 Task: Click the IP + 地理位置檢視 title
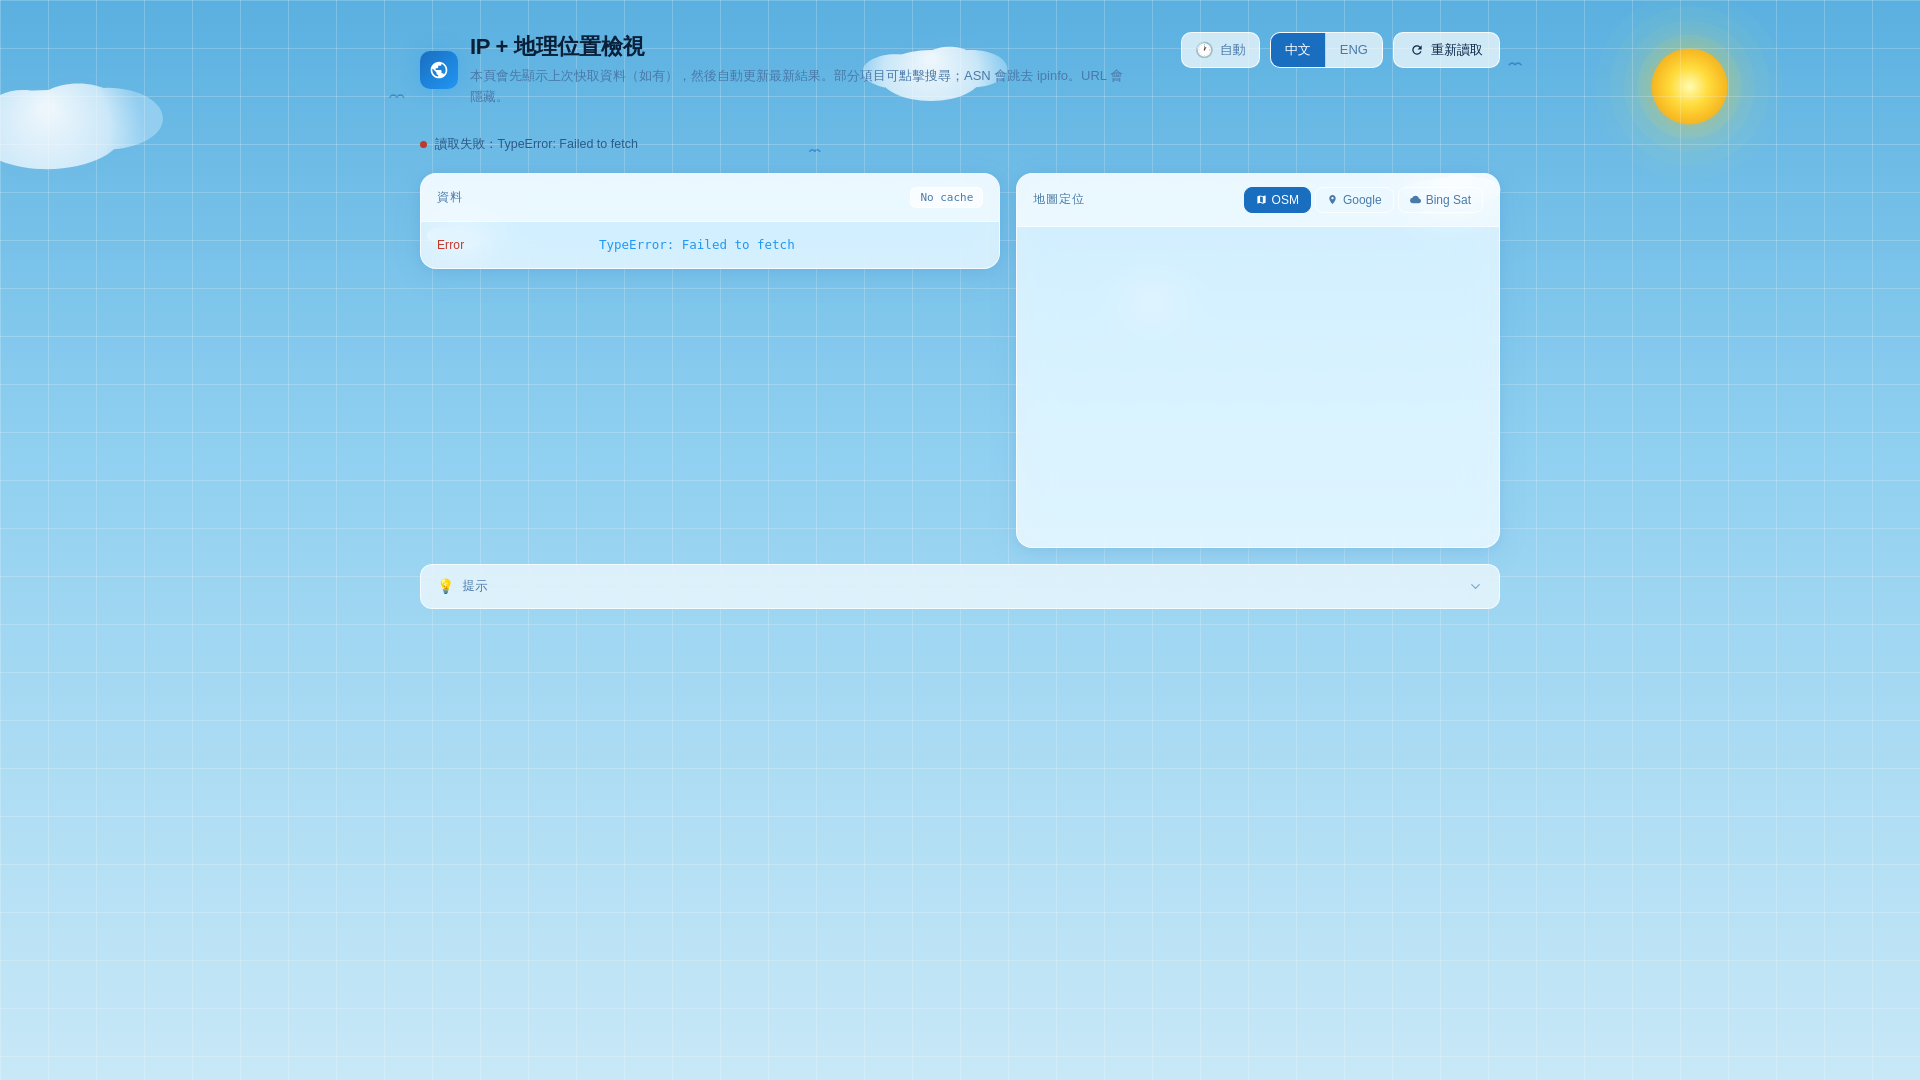[x=557, y=47]
